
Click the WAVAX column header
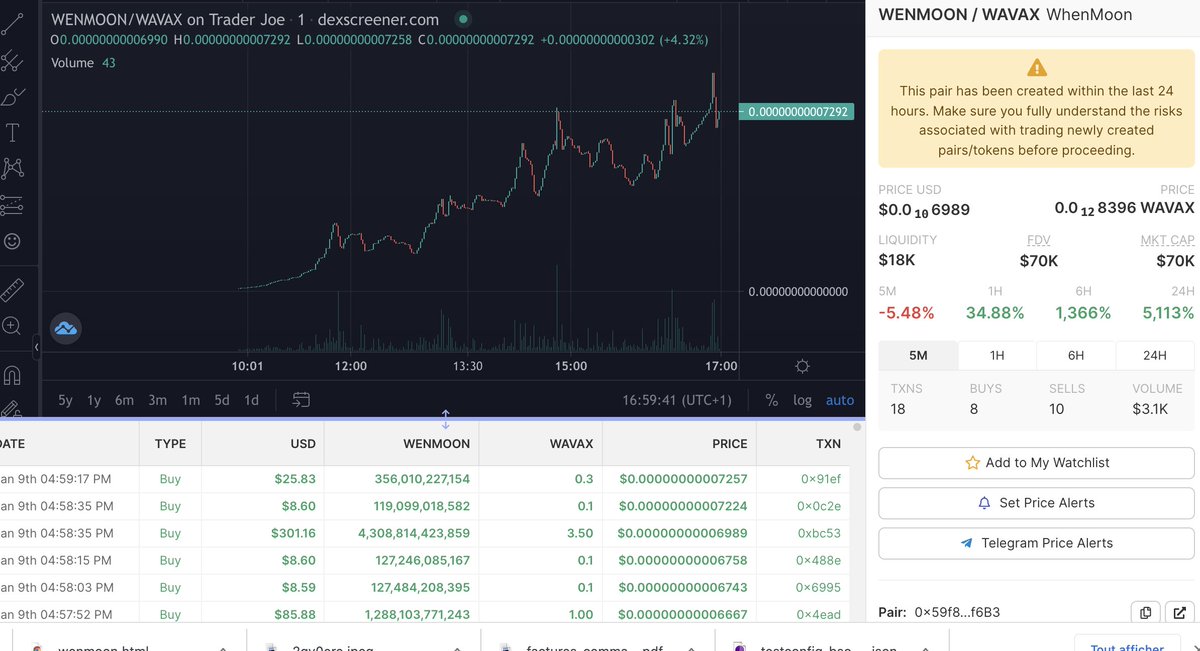point(541,443)
